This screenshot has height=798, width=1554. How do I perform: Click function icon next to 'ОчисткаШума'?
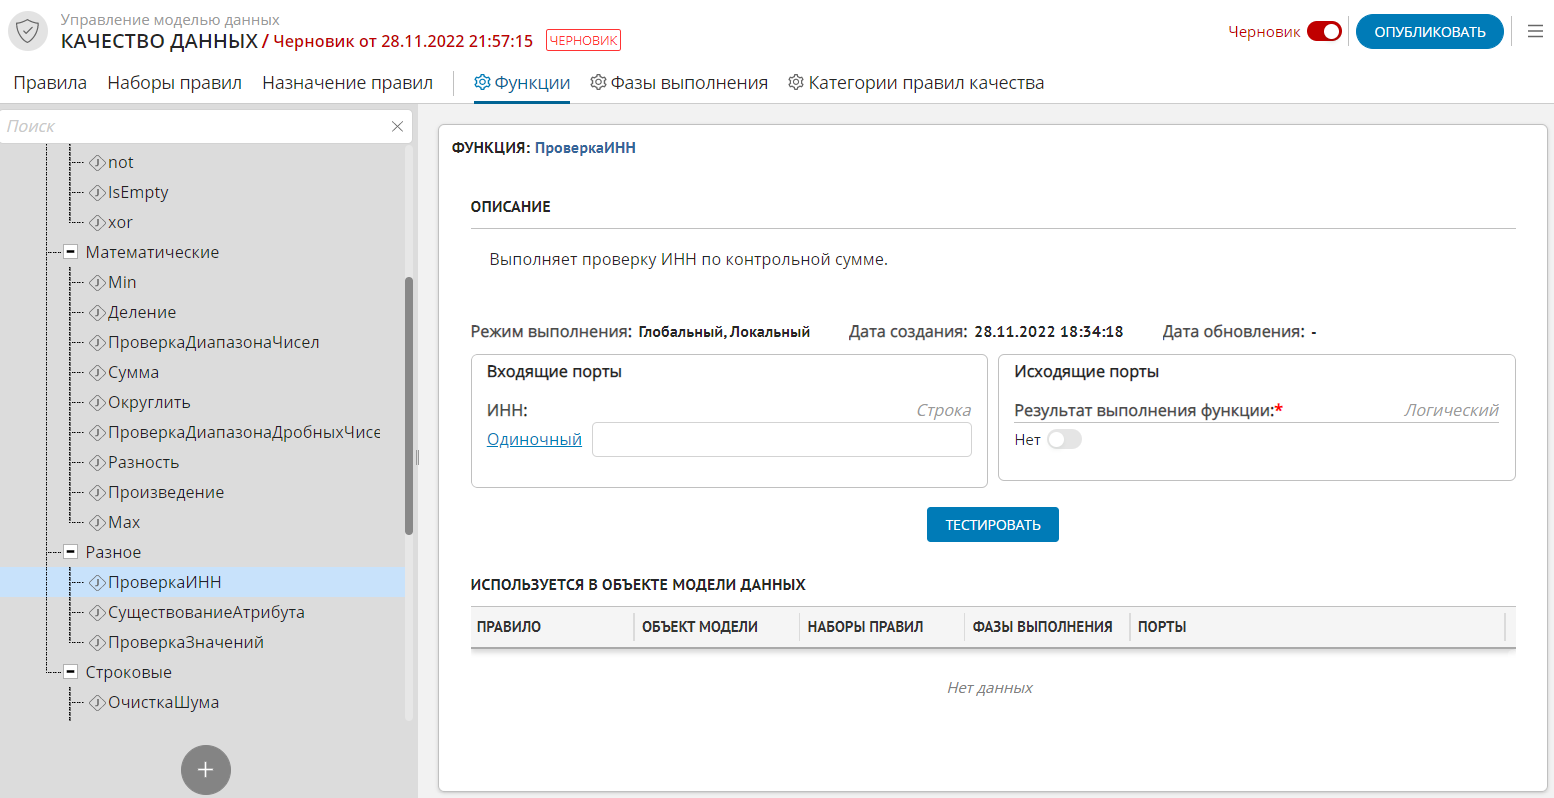coord(97,702)
